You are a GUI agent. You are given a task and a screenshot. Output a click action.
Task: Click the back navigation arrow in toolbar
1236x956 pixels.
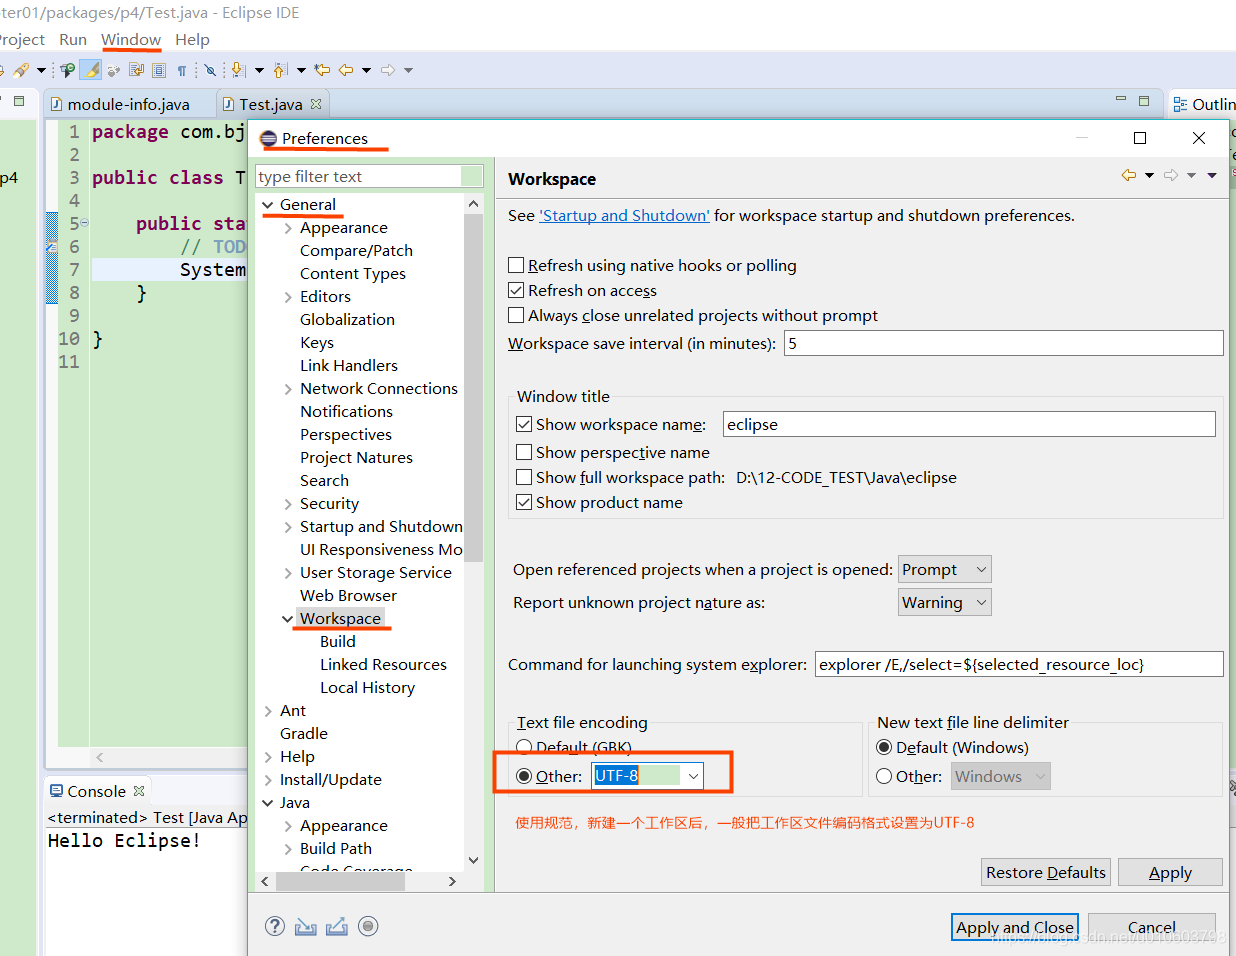346,70
